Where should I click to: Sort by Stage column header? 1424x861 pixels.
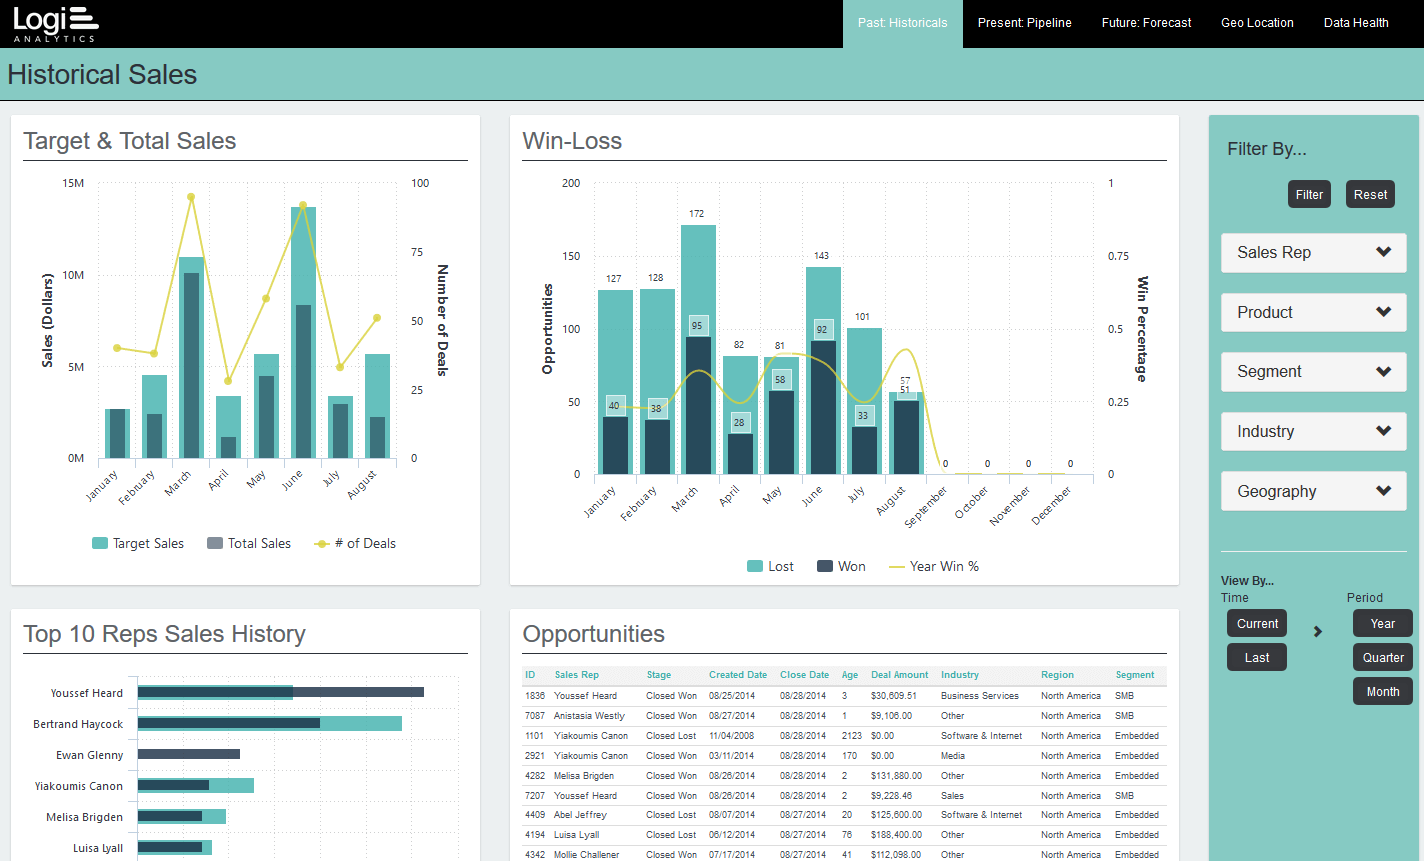click(x=659, y=675)
